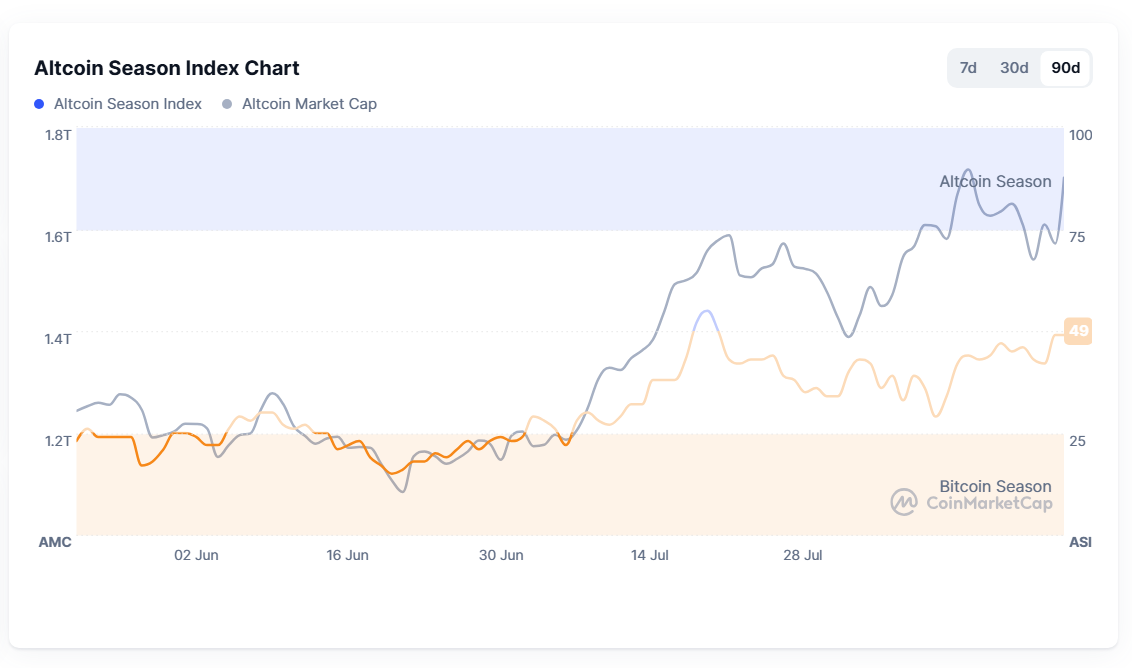The image size is (1132, 668).
Task: Select the blue Altcoin Season Index legend dot
Action: (x=39, y=103)
